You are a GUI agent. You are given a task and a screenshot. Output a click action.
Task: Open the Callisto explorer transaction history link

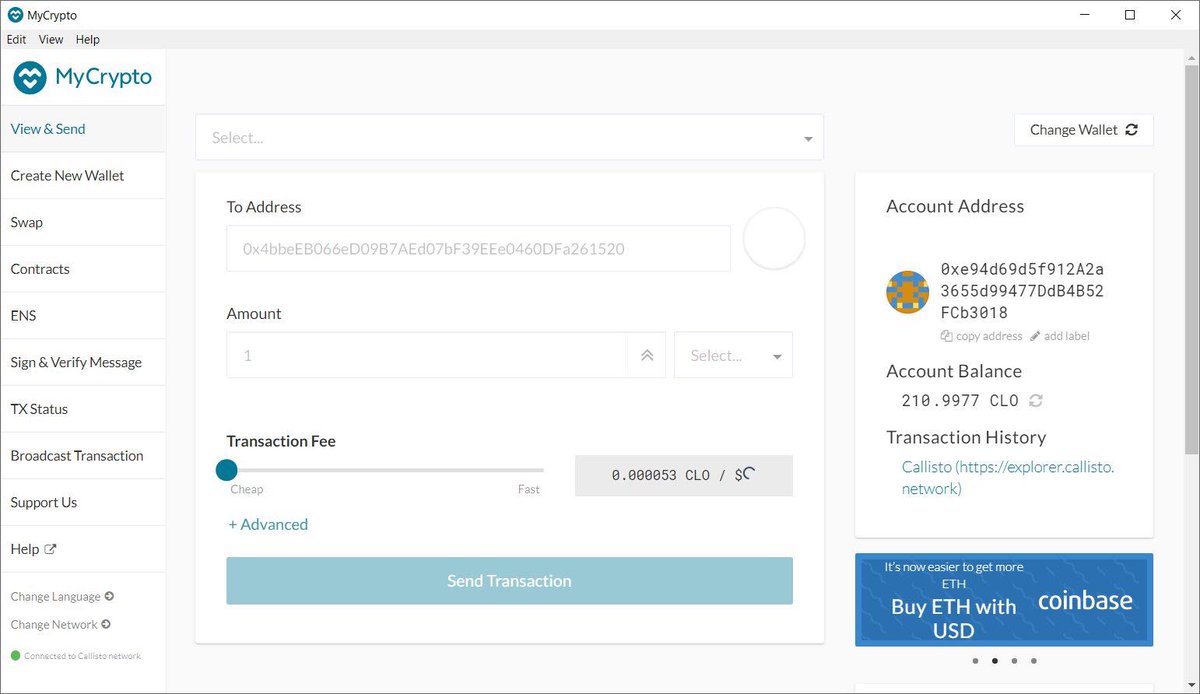click(1007, 478)
